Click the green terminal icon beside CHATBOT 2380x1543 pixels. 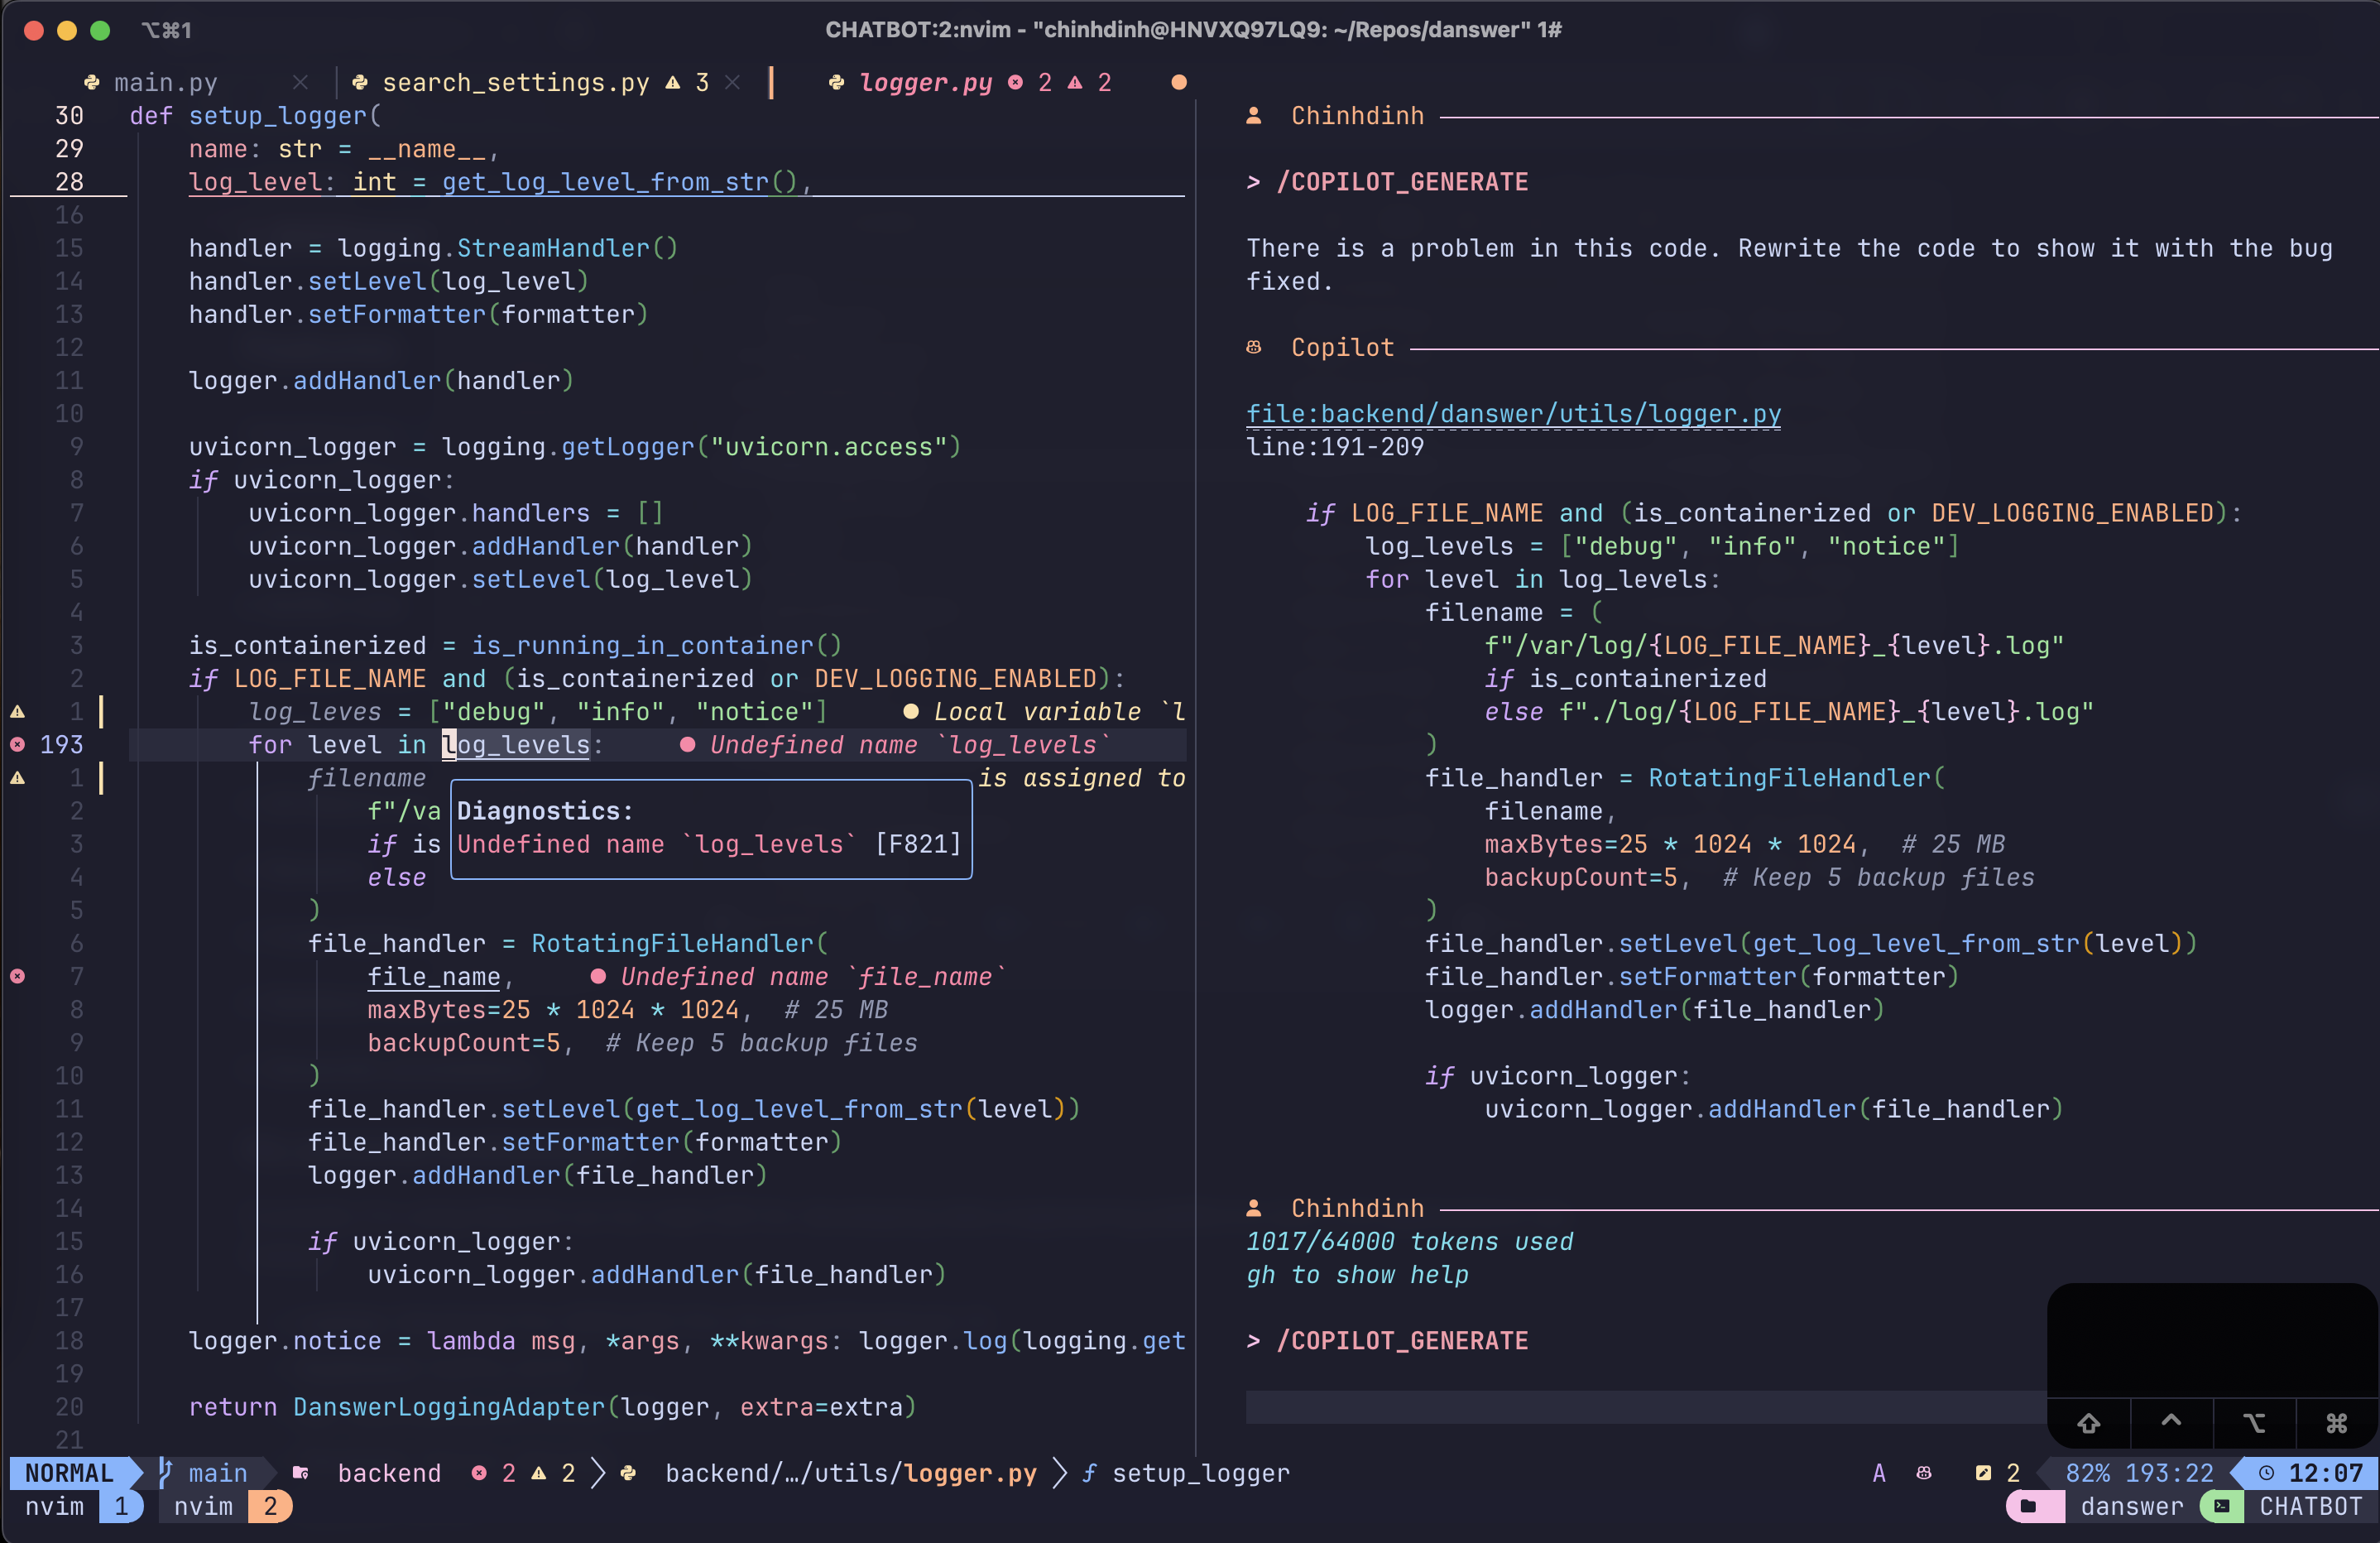tap(2222, 1506)
